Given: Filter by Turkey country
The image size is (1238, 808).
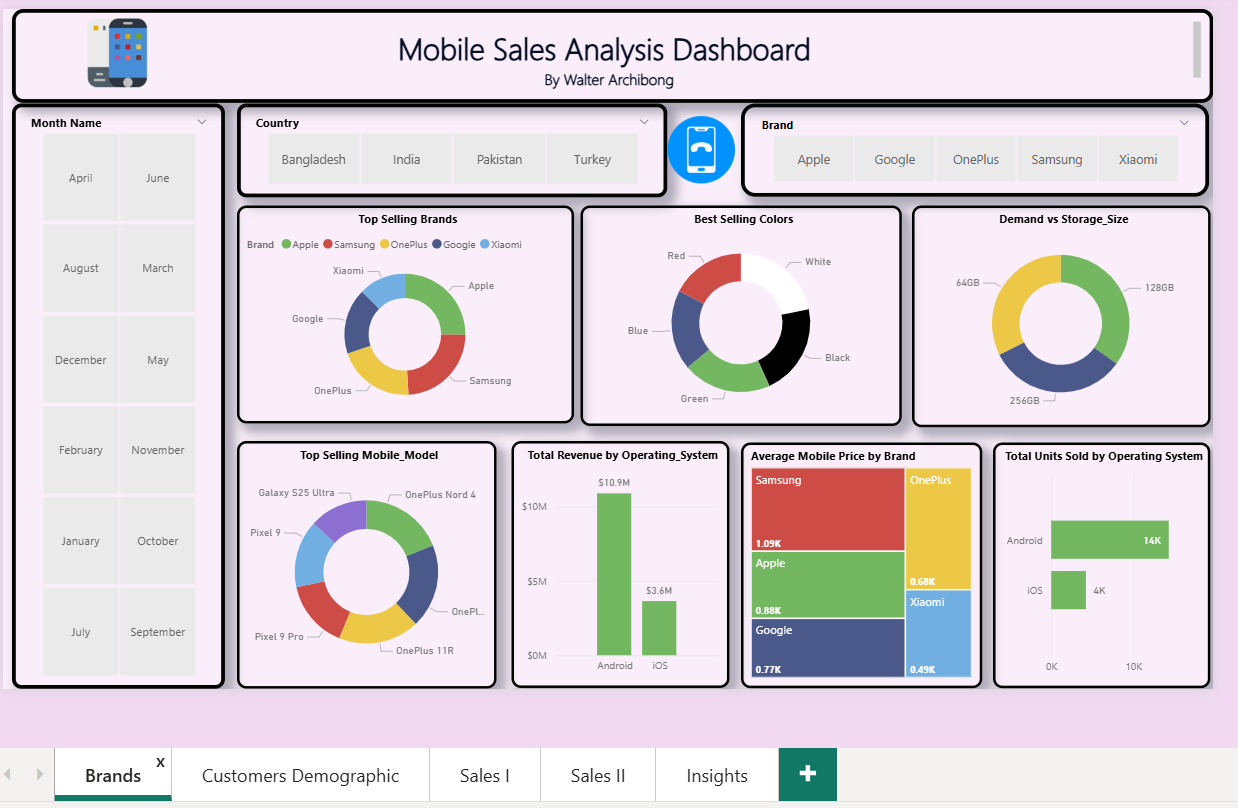Looking at the screenshot, I should click(592, 159).
